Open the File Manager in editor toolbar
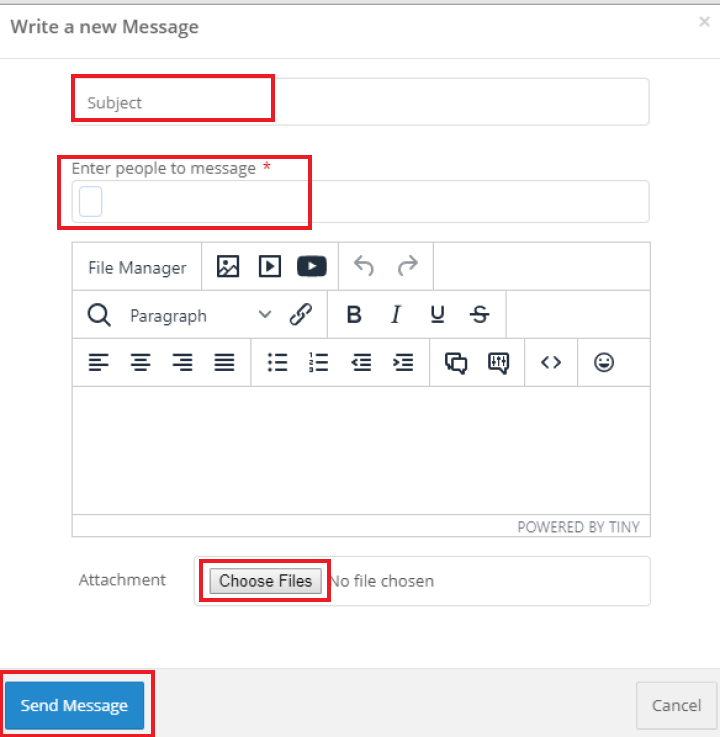Screen dimensions: 720x737 coord(137,267)
